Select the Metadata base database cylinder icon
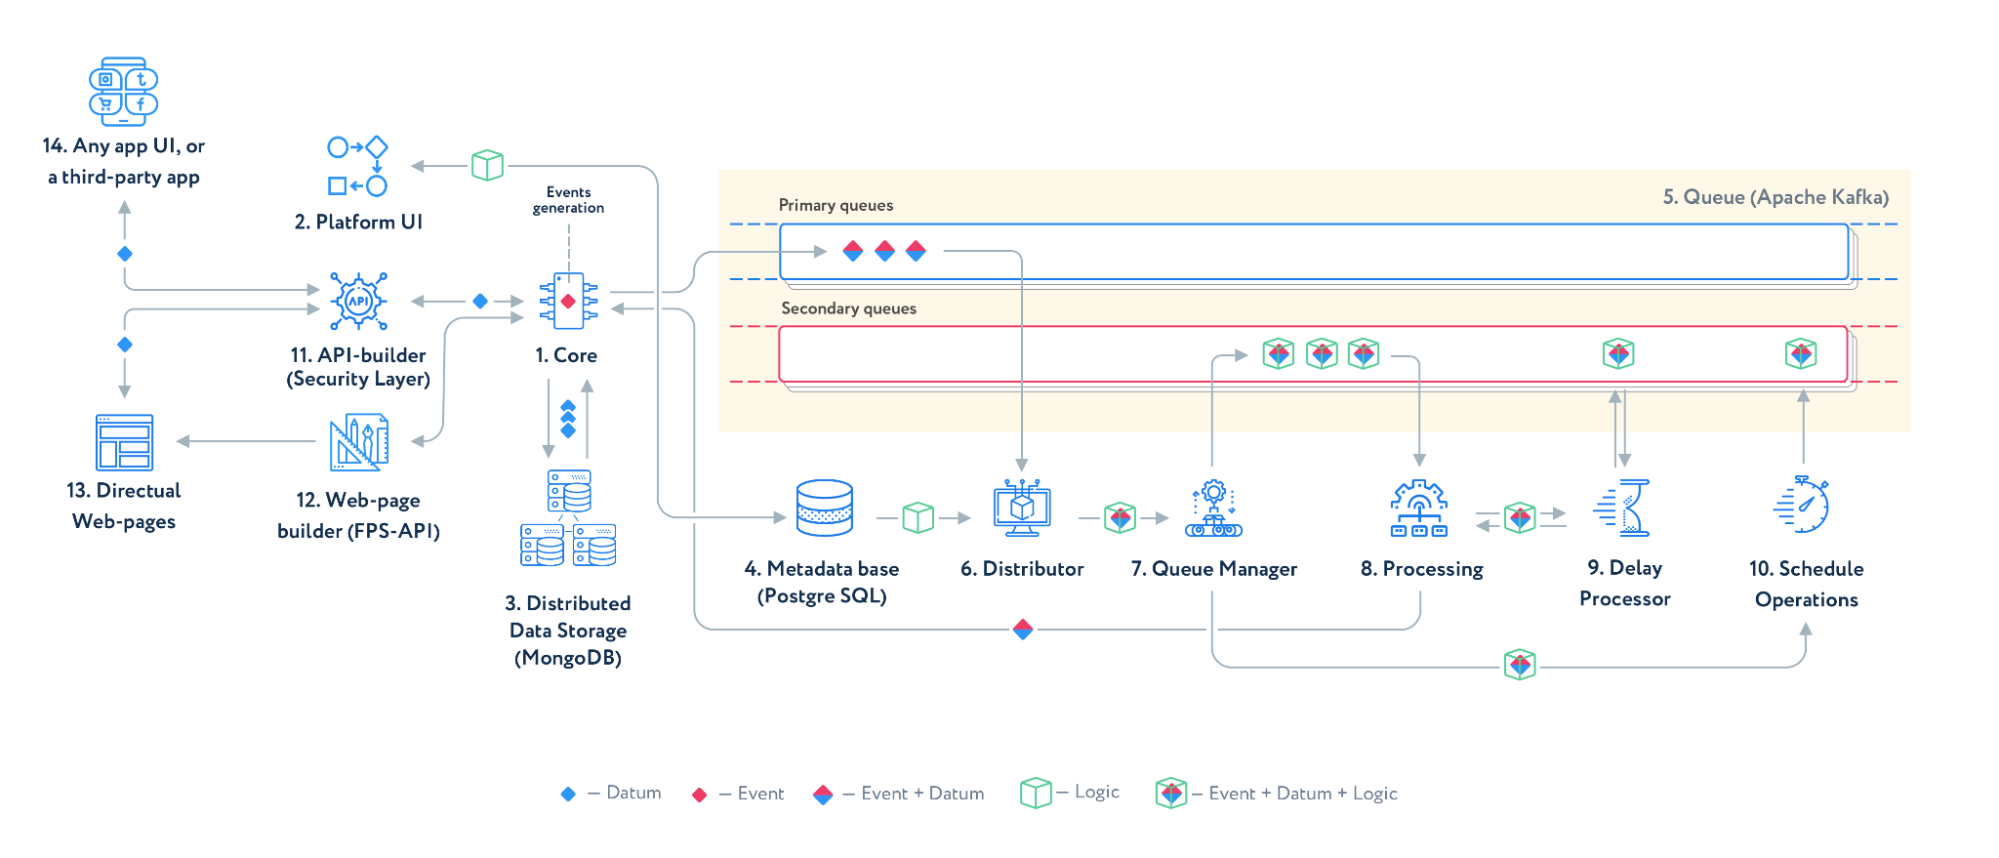 click(825, 508)
